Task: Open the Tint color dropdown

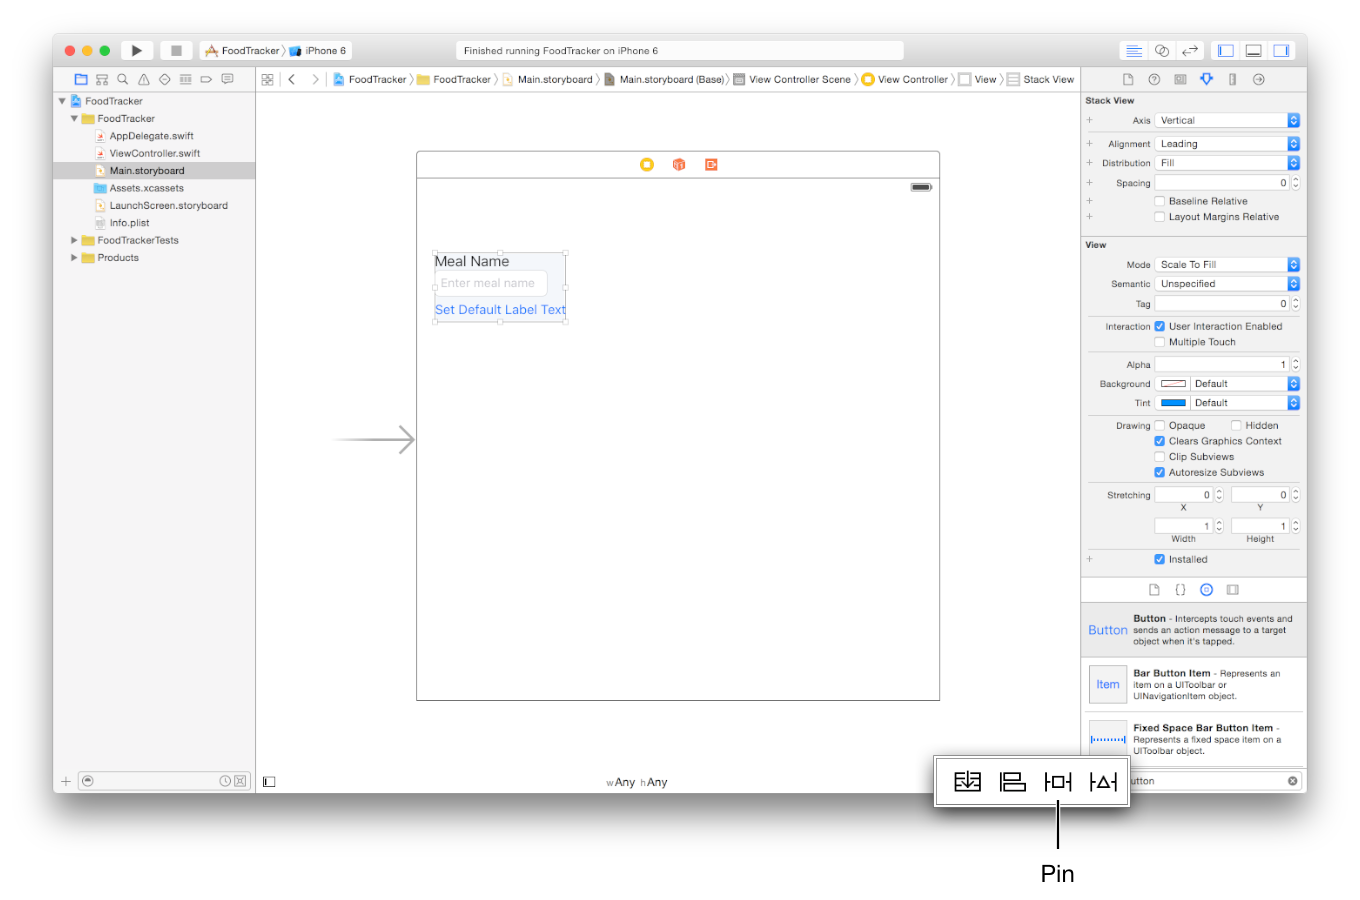Action: point(1245,403)
